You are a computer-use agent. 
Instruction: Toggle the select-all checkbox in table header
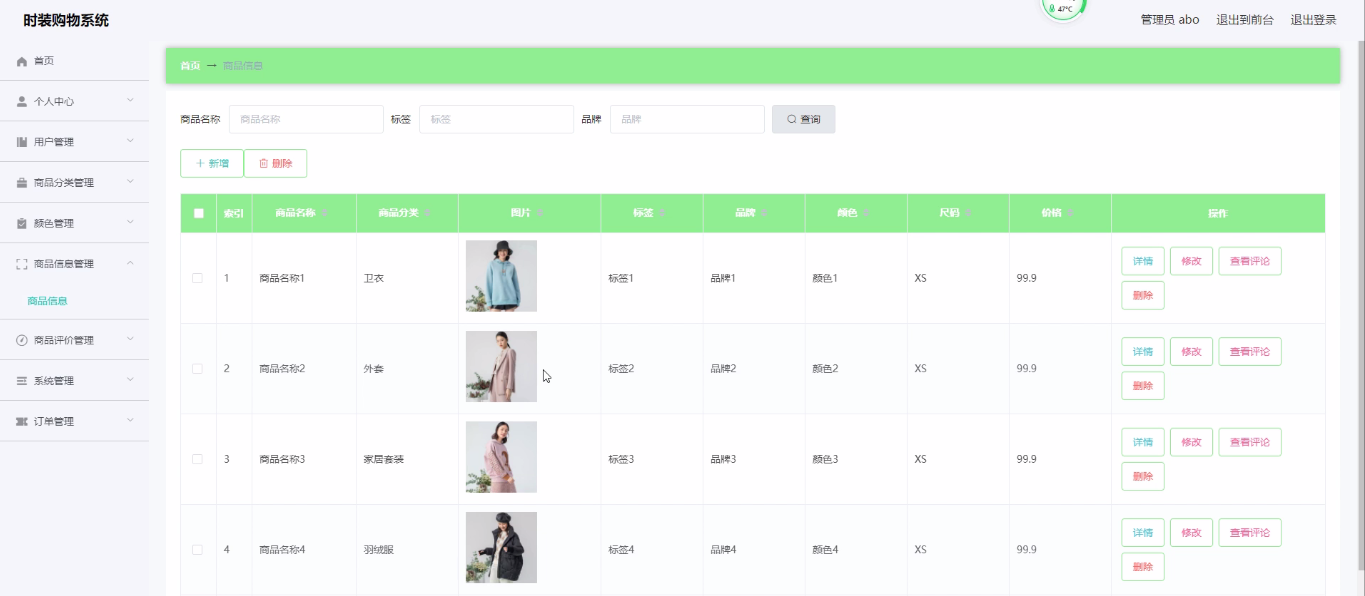[x=198, y=213]
